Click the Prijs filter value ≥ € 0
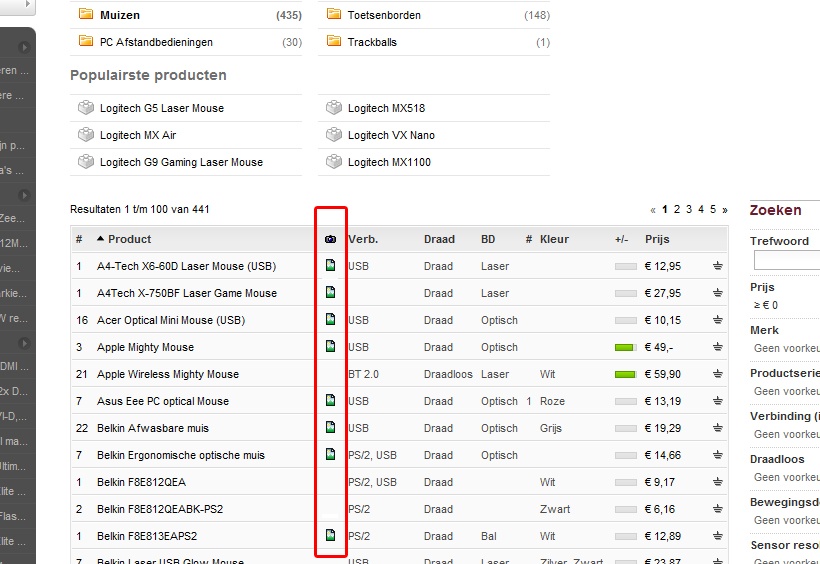Viewport: 820px width, 564px height. [766, 305]
